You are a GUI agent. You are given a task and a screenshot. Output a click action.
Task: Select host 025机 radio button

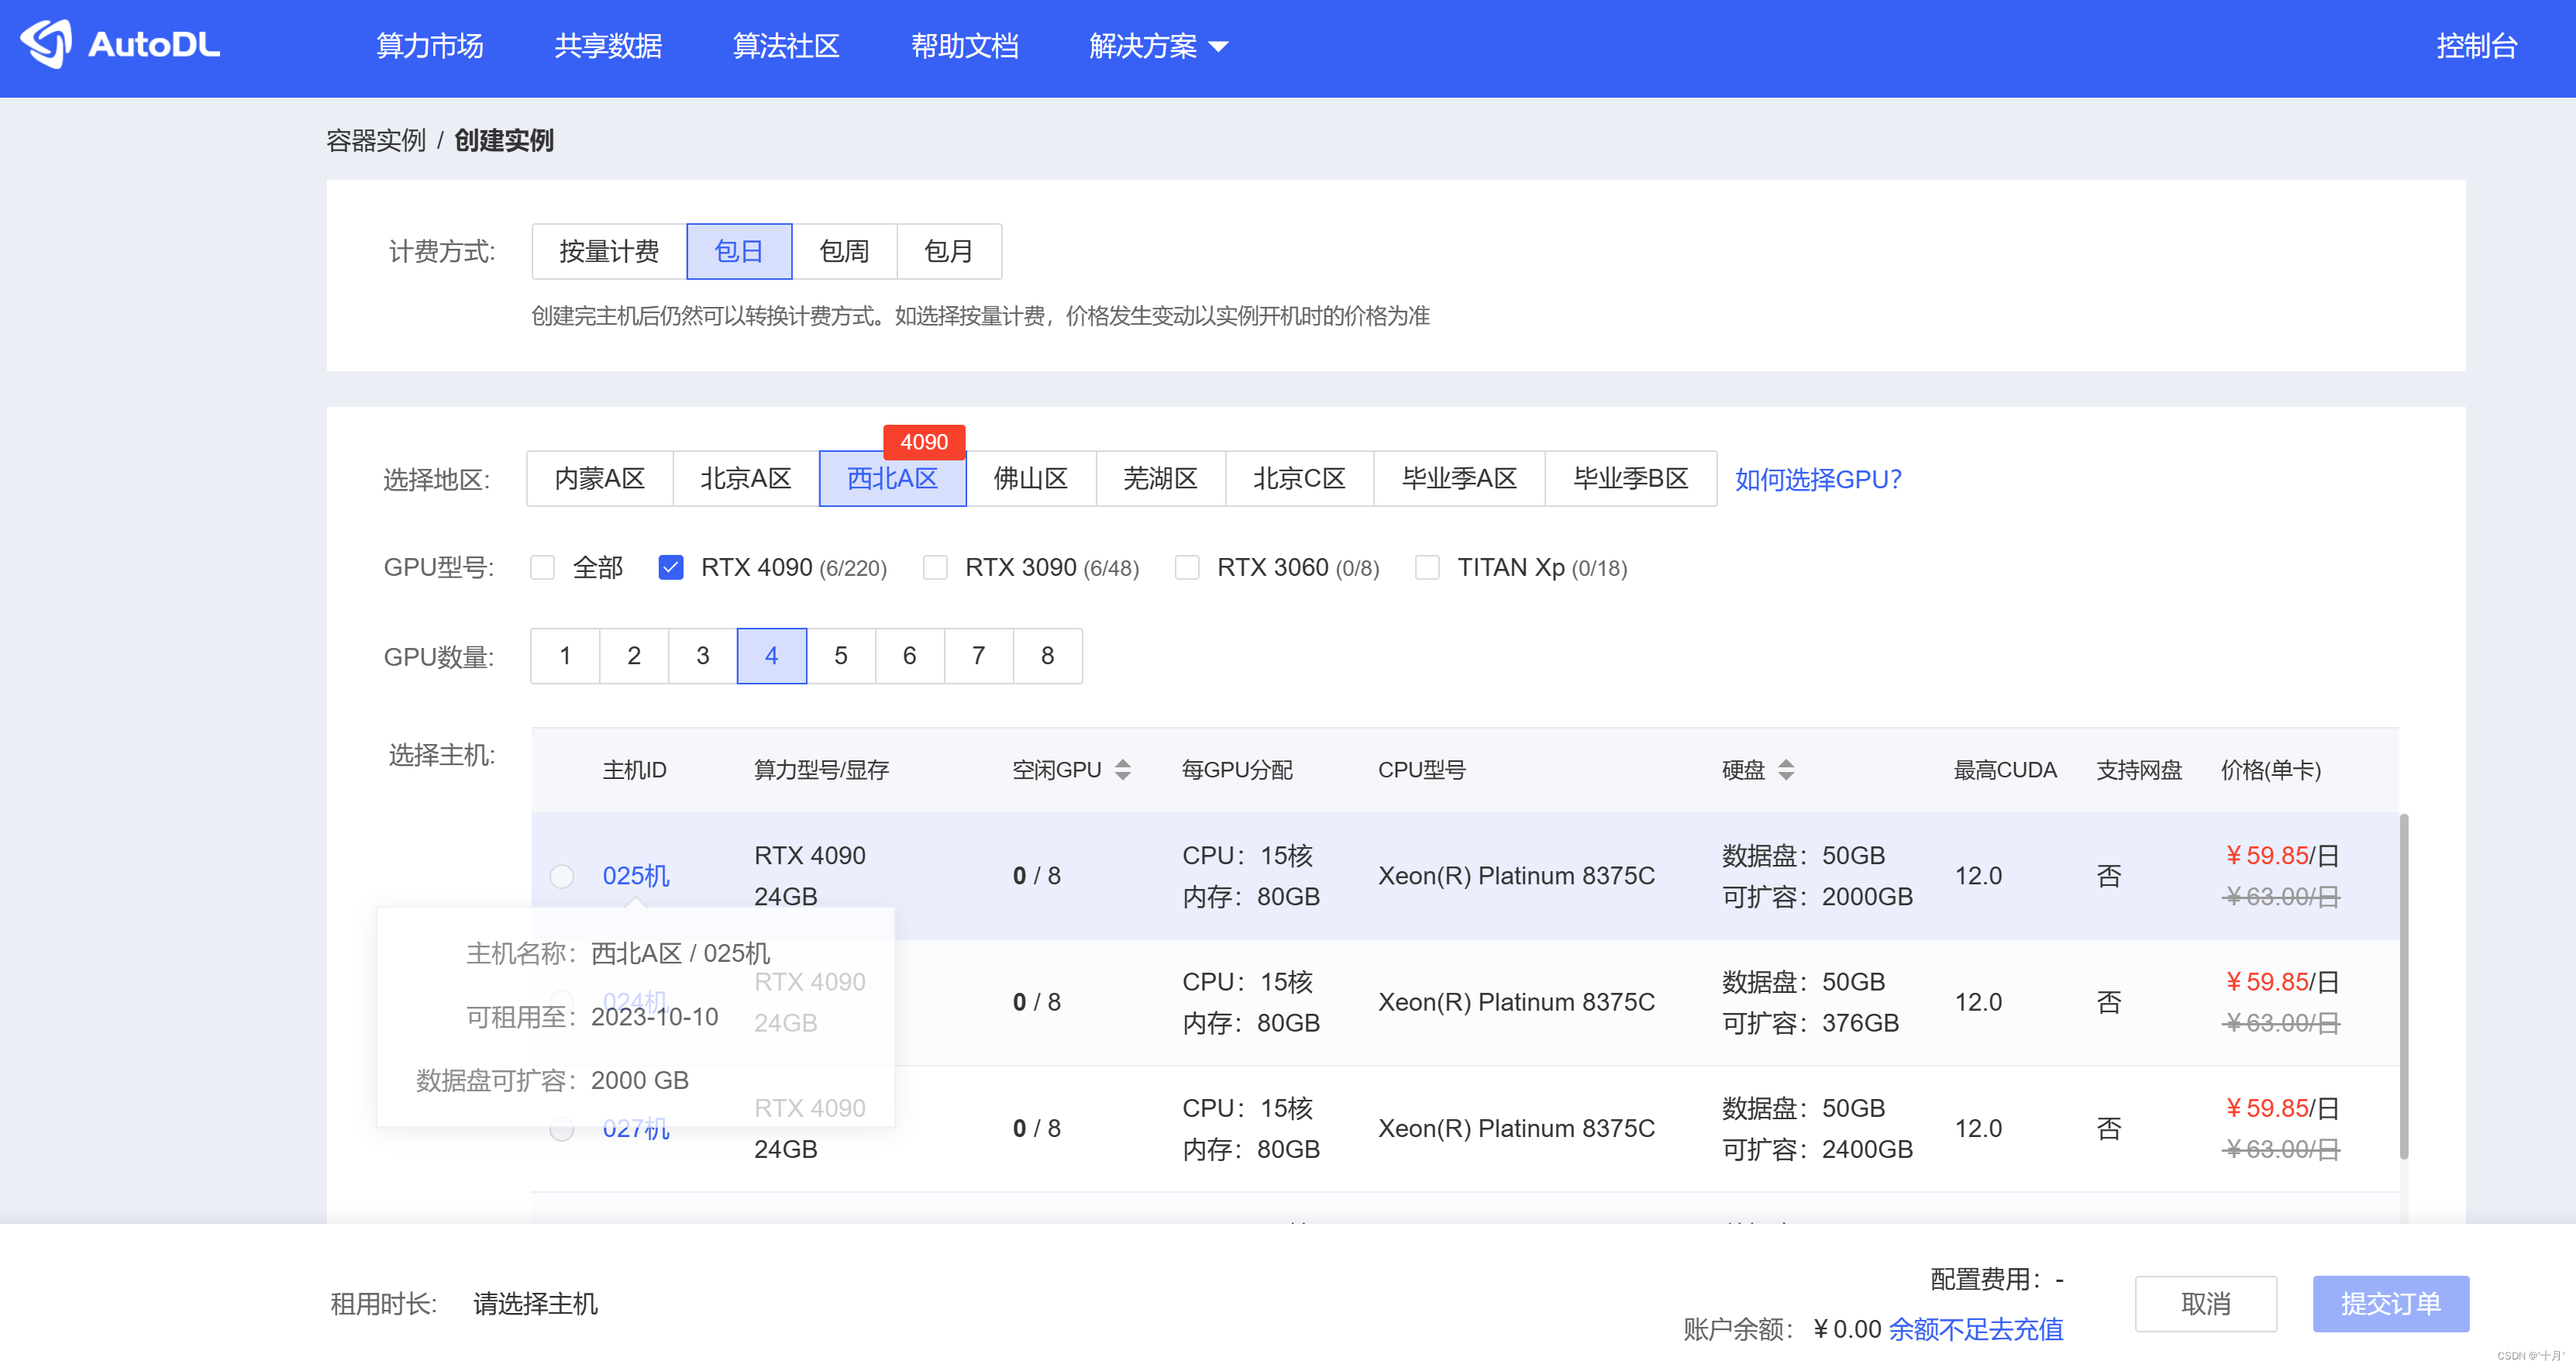pos(562,876)
